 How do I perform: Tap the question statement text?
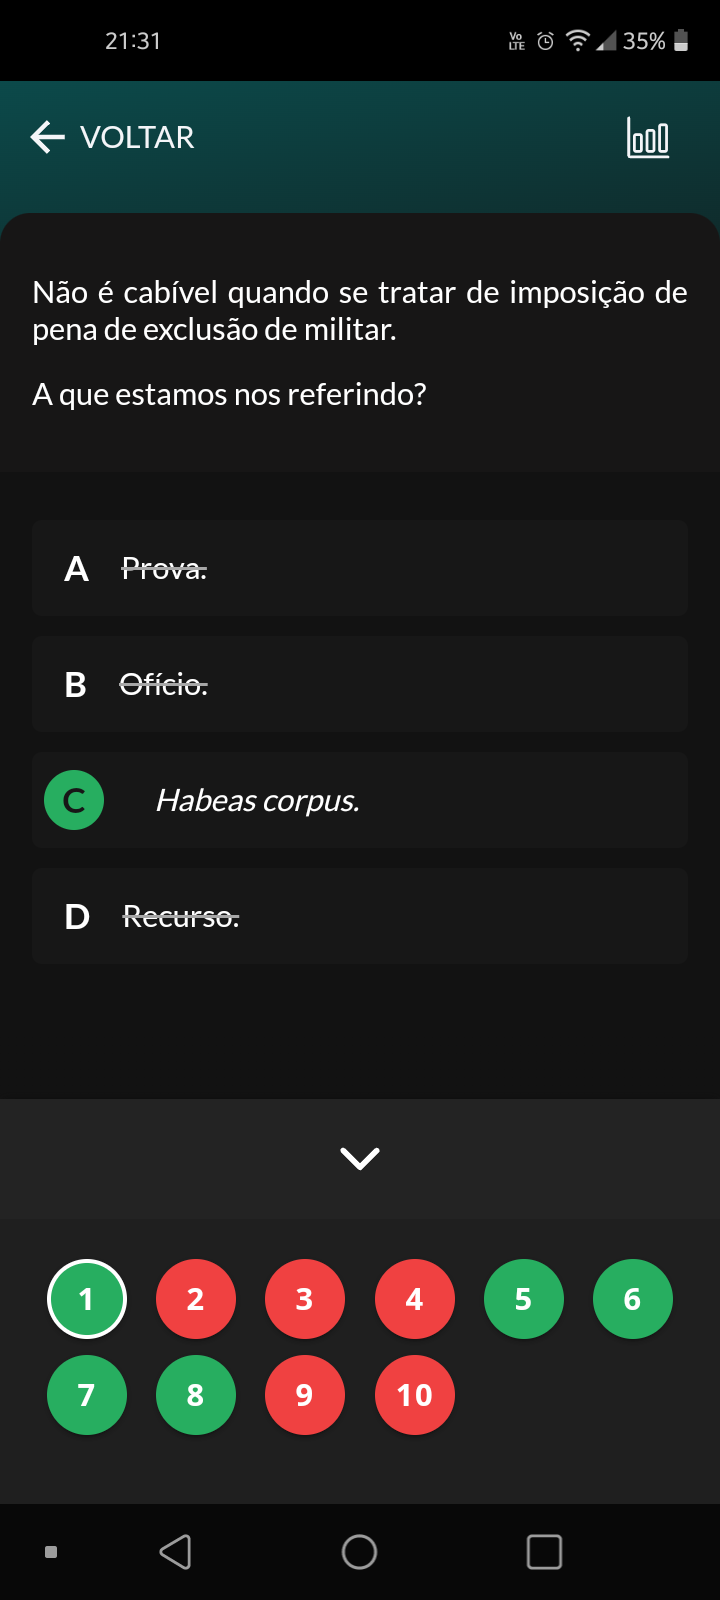(360, 311)
